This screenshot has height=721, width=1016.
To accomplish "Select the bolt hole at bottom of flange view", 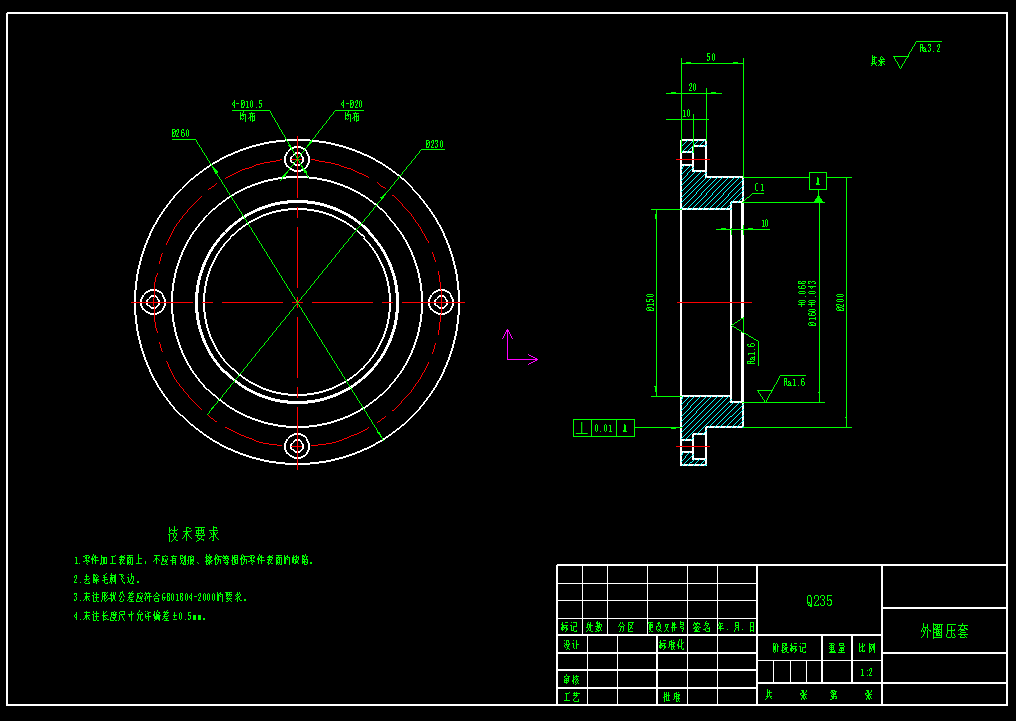I will (x=297, y=446).
